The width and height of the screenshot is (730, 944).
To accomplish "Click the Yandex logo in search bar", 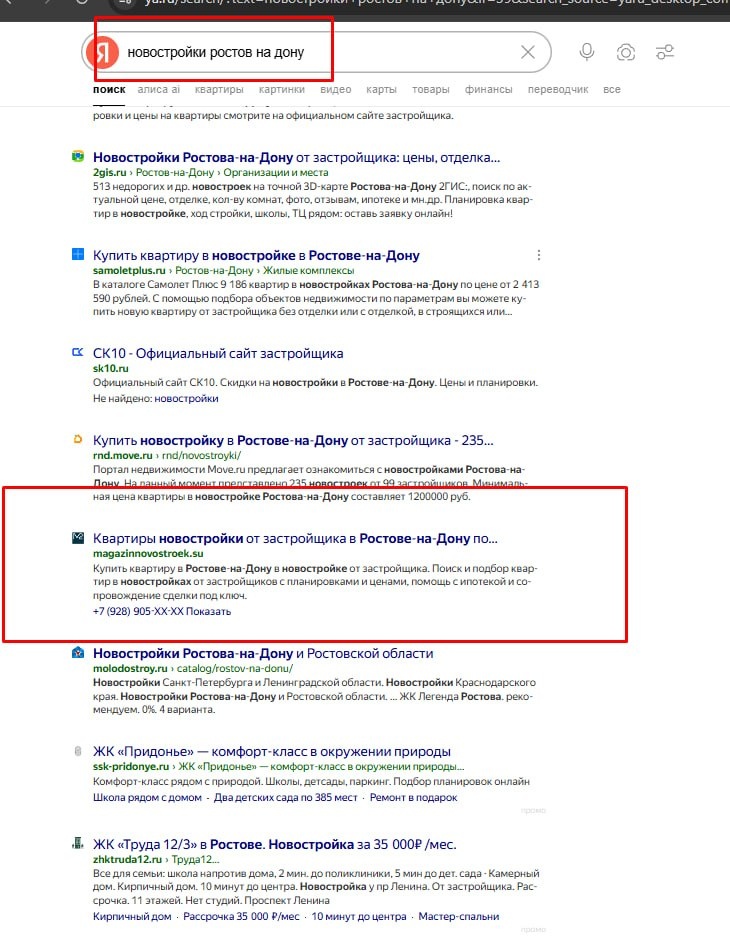I will (102, 52).
